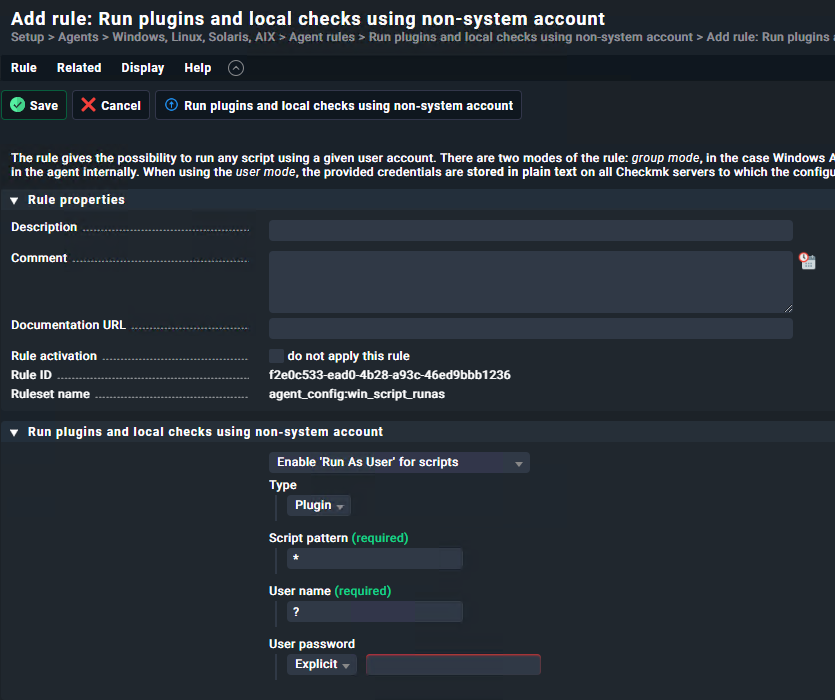835x700 pixels.
Task: Open the Explicit password type dropdown
Action: (x=322, y=665)
